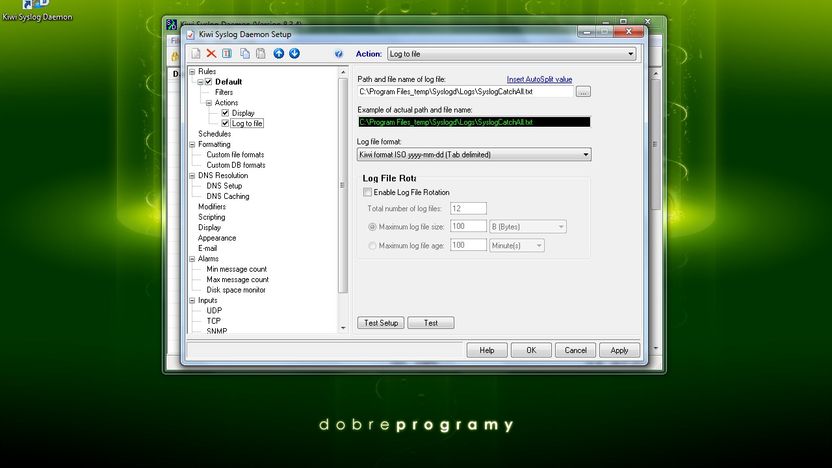Click the Test button
The height and width of the screenshot is (468, 832).
tap(431, 323)
